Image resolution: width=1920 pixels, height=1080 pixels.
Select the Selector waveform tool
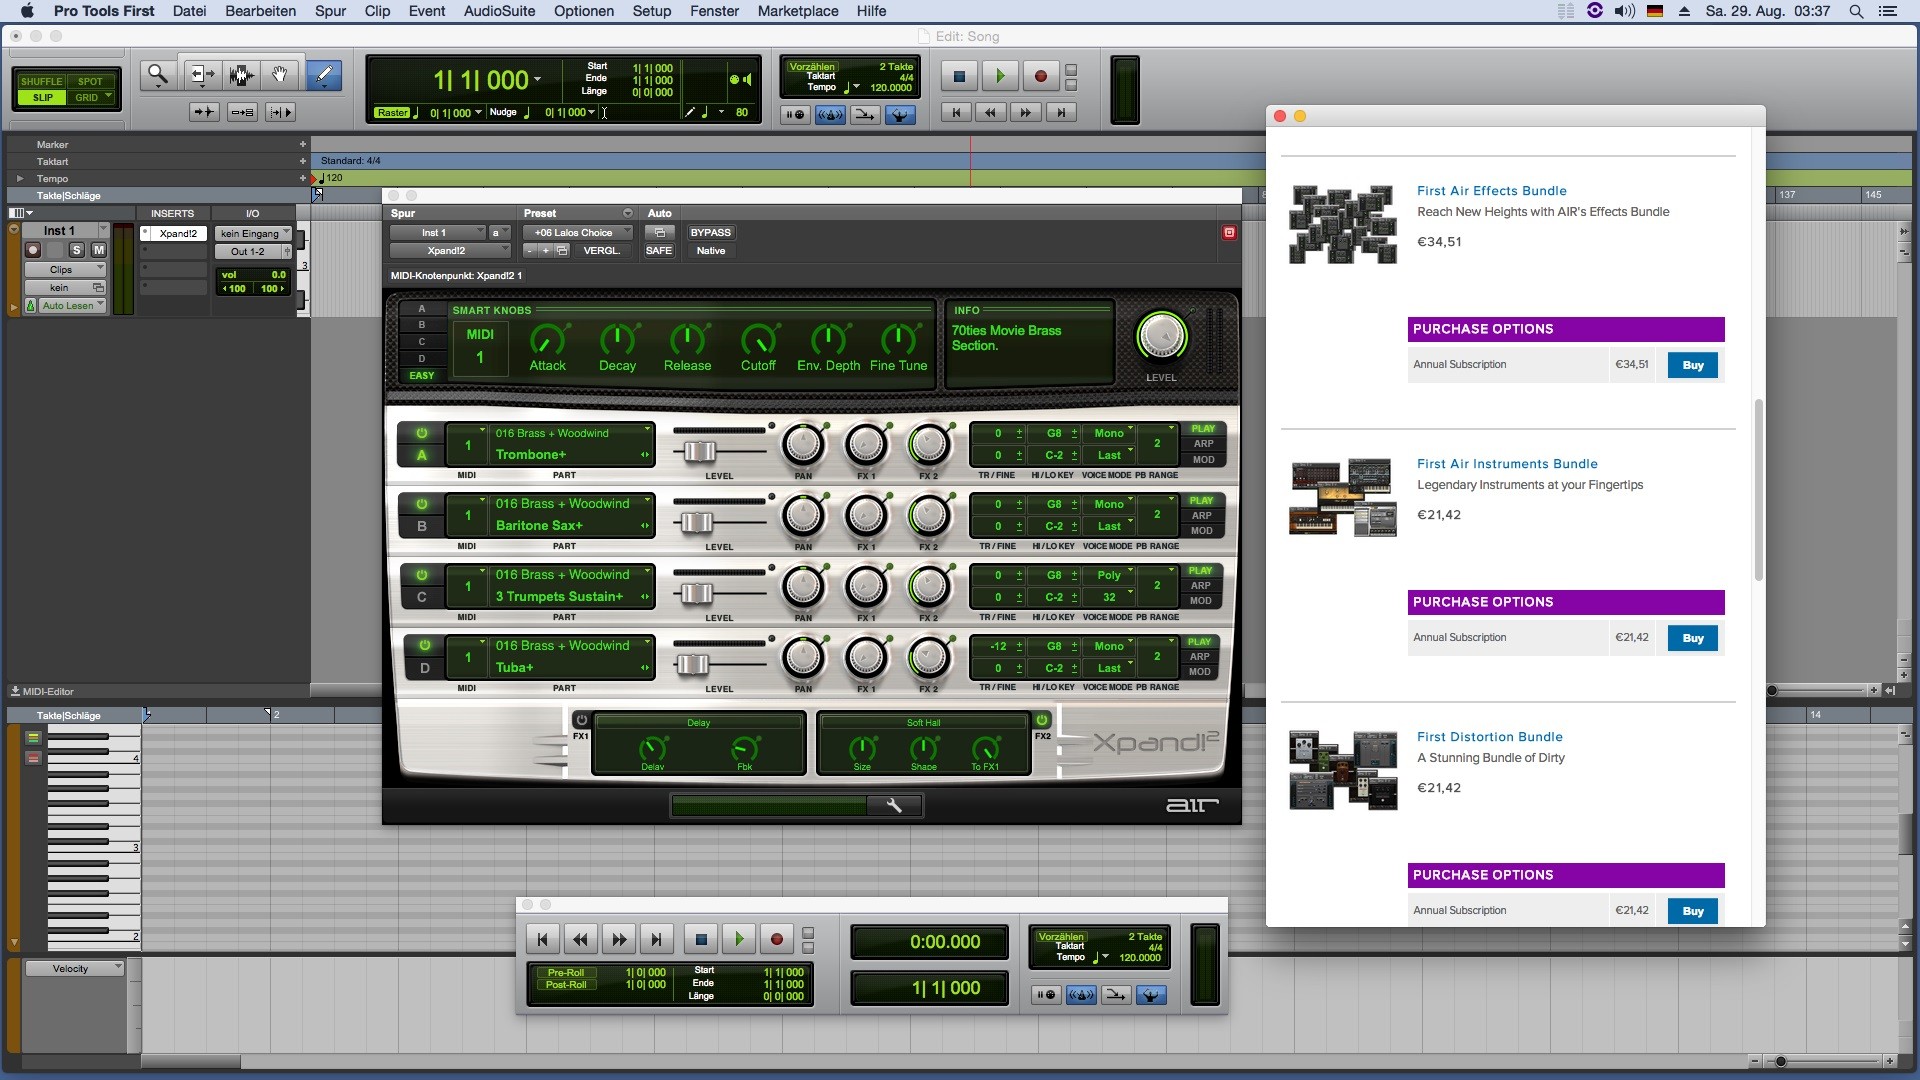(x=240, y=75)
